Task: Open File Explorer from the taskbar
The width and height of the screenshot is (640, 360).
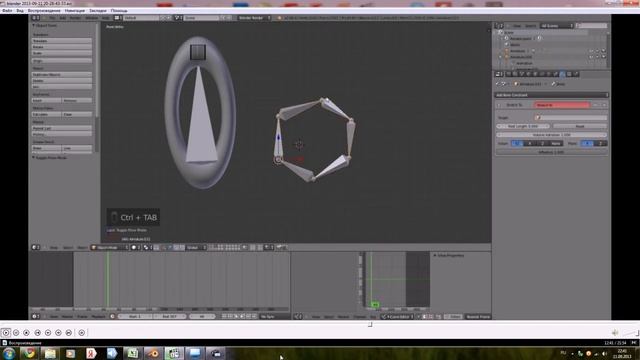Action: coord(50,353)
